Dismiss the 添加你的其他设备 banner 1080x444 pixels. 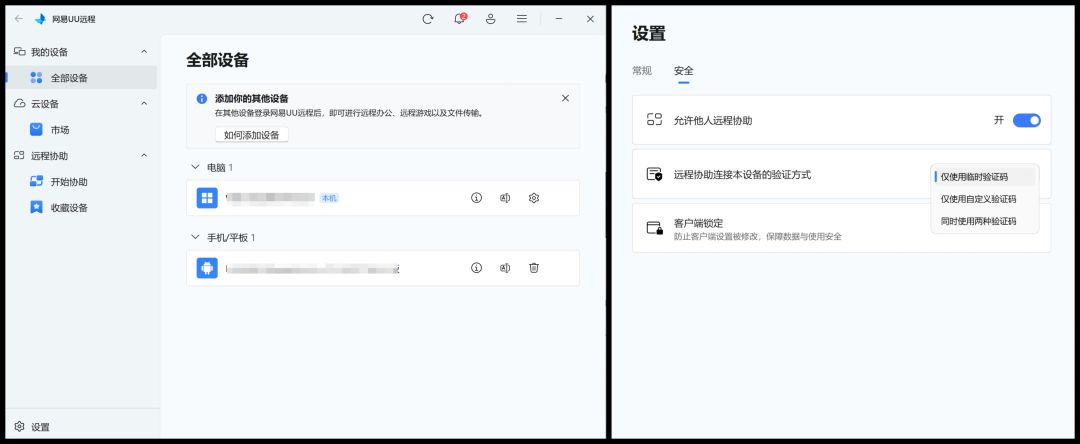pyautogui.click(x=565, y=98)
